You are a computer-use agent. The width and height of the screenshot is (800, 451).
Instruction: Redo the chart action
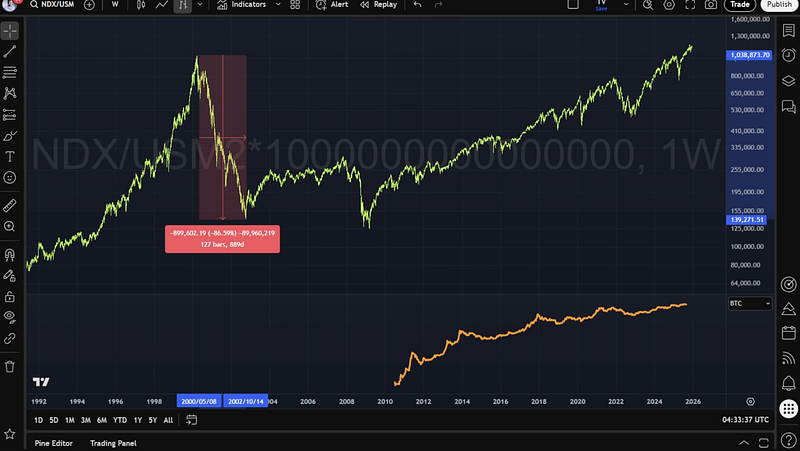pyautogui.click(x=438, y=5)
